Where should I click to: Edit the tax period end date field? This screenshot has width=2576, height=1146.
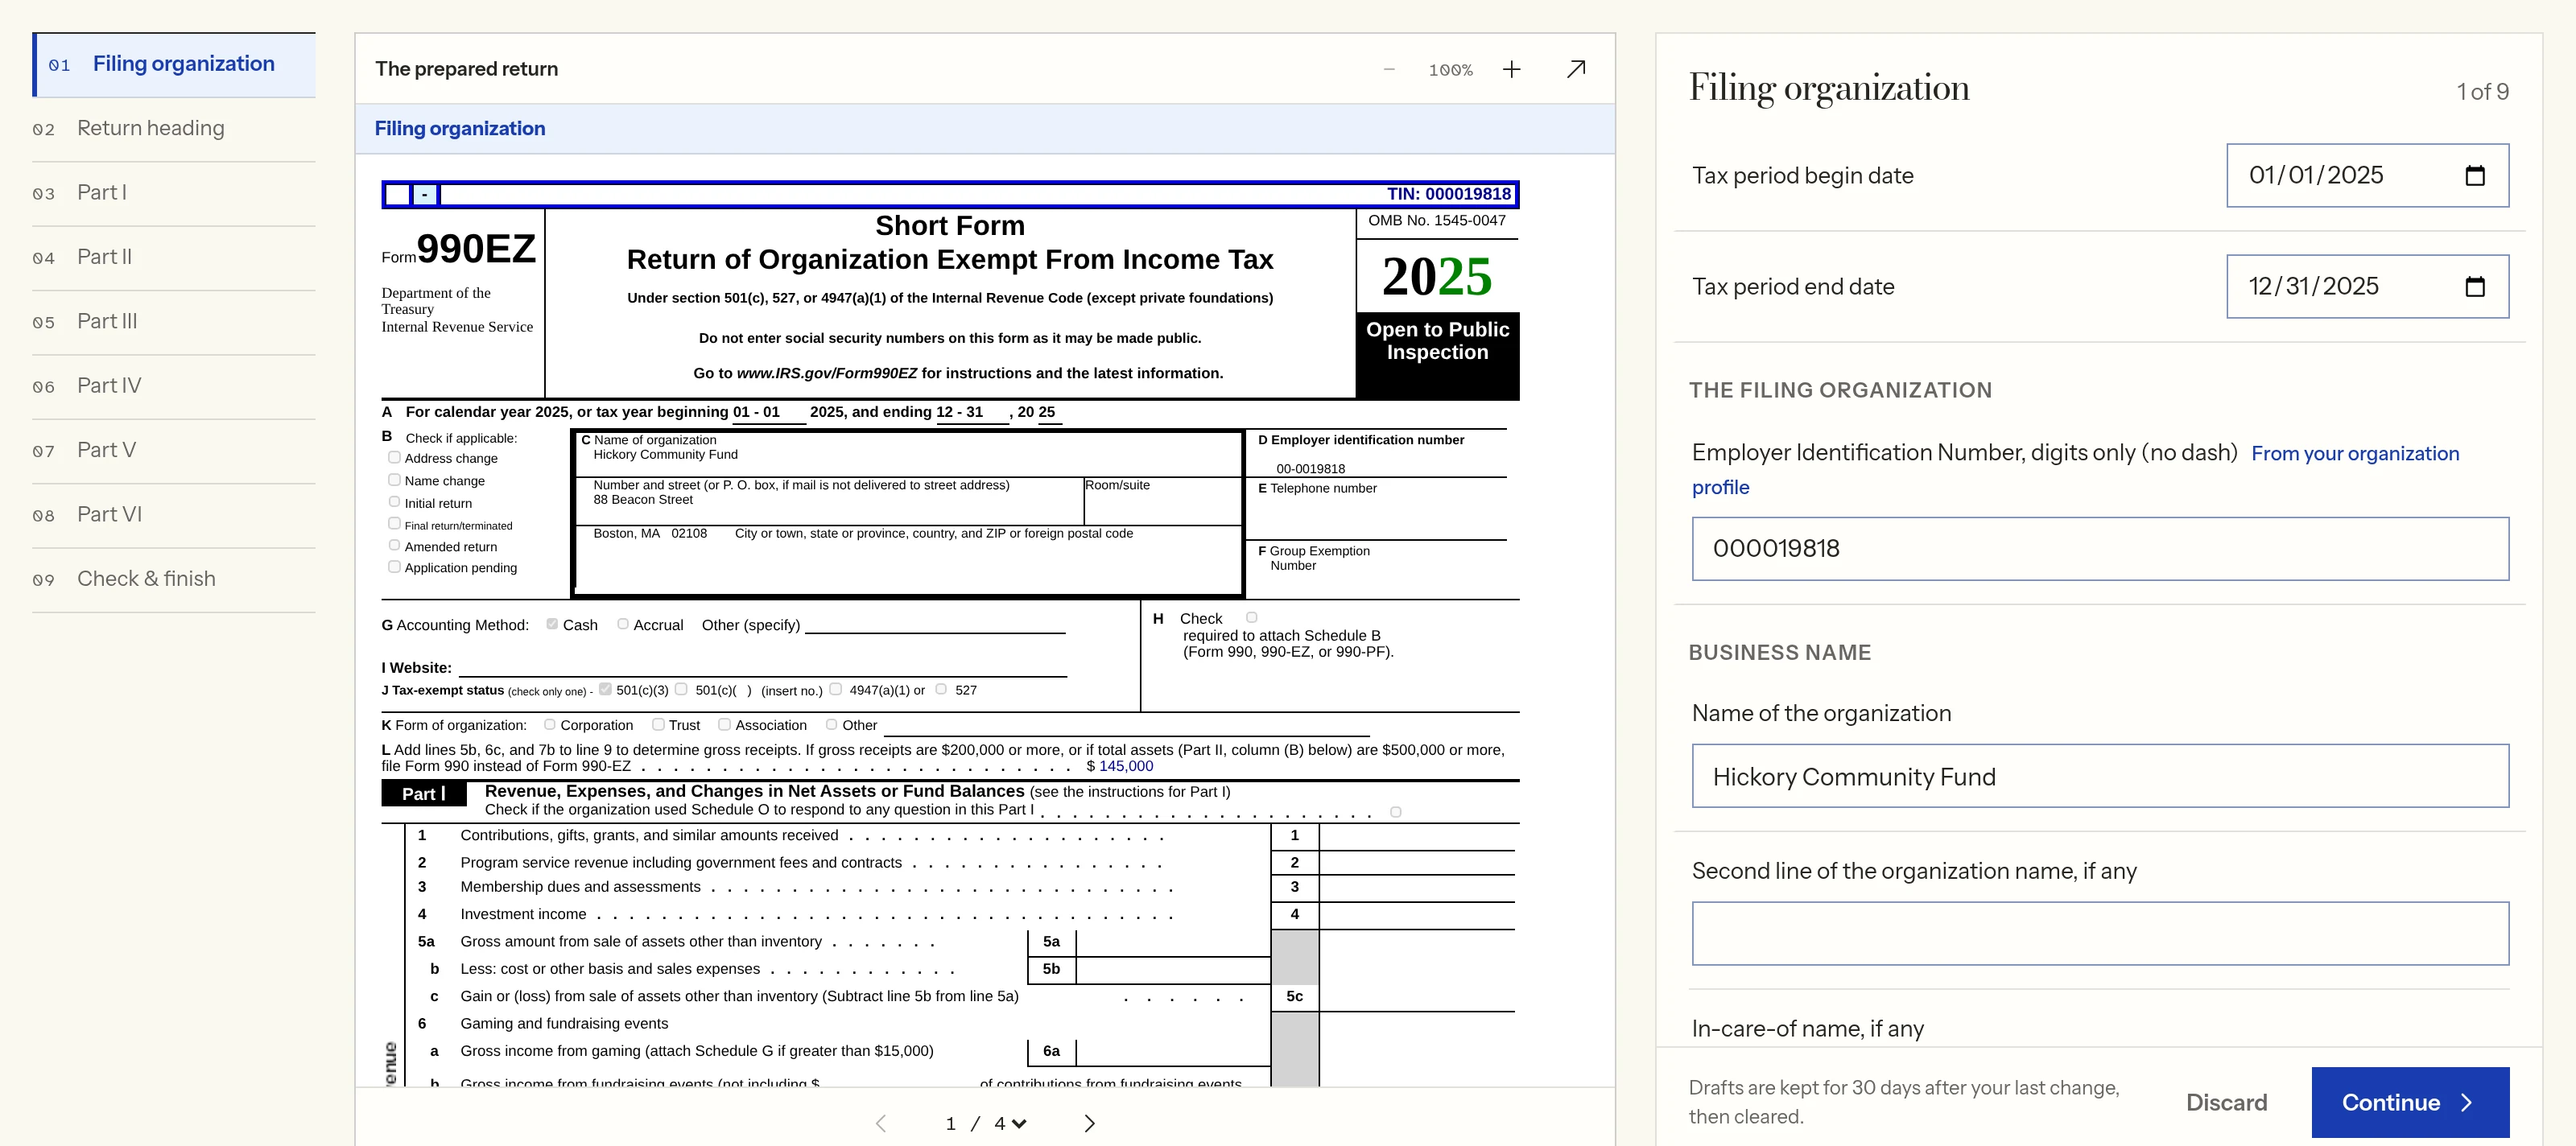(2367, 286)
